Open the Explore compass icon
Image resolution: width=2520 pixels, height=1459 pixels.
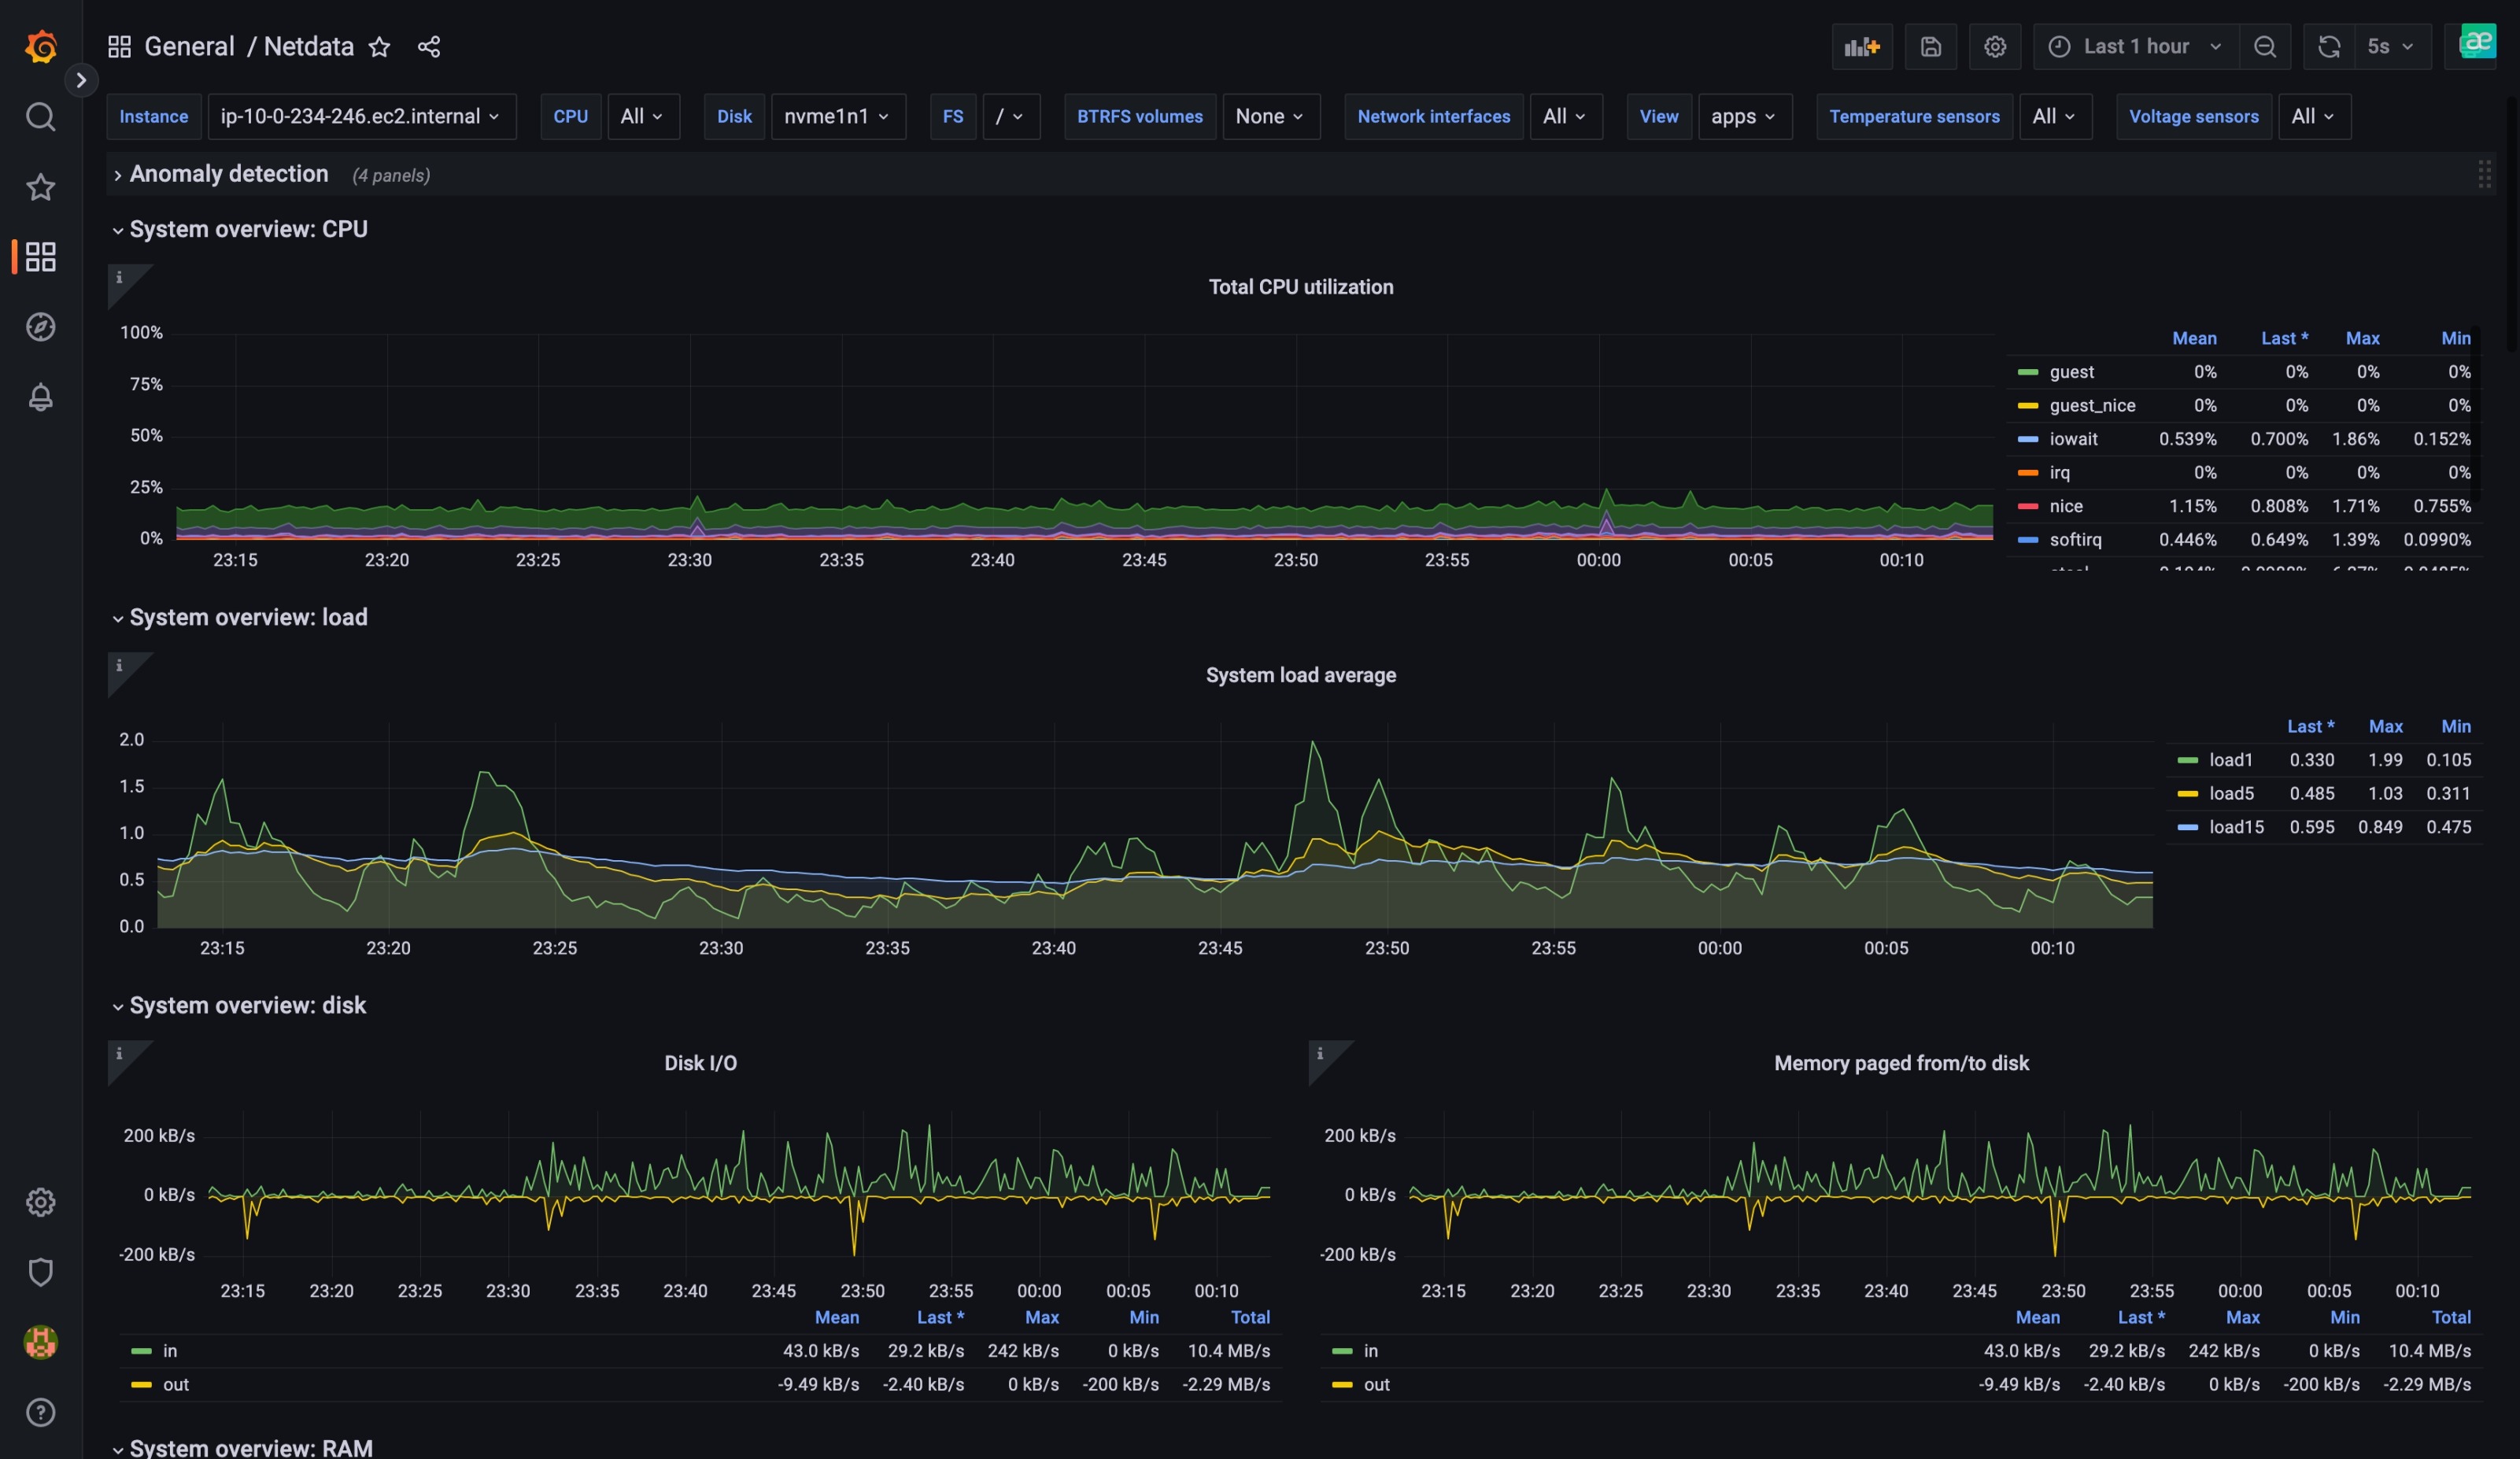[41, 327]
